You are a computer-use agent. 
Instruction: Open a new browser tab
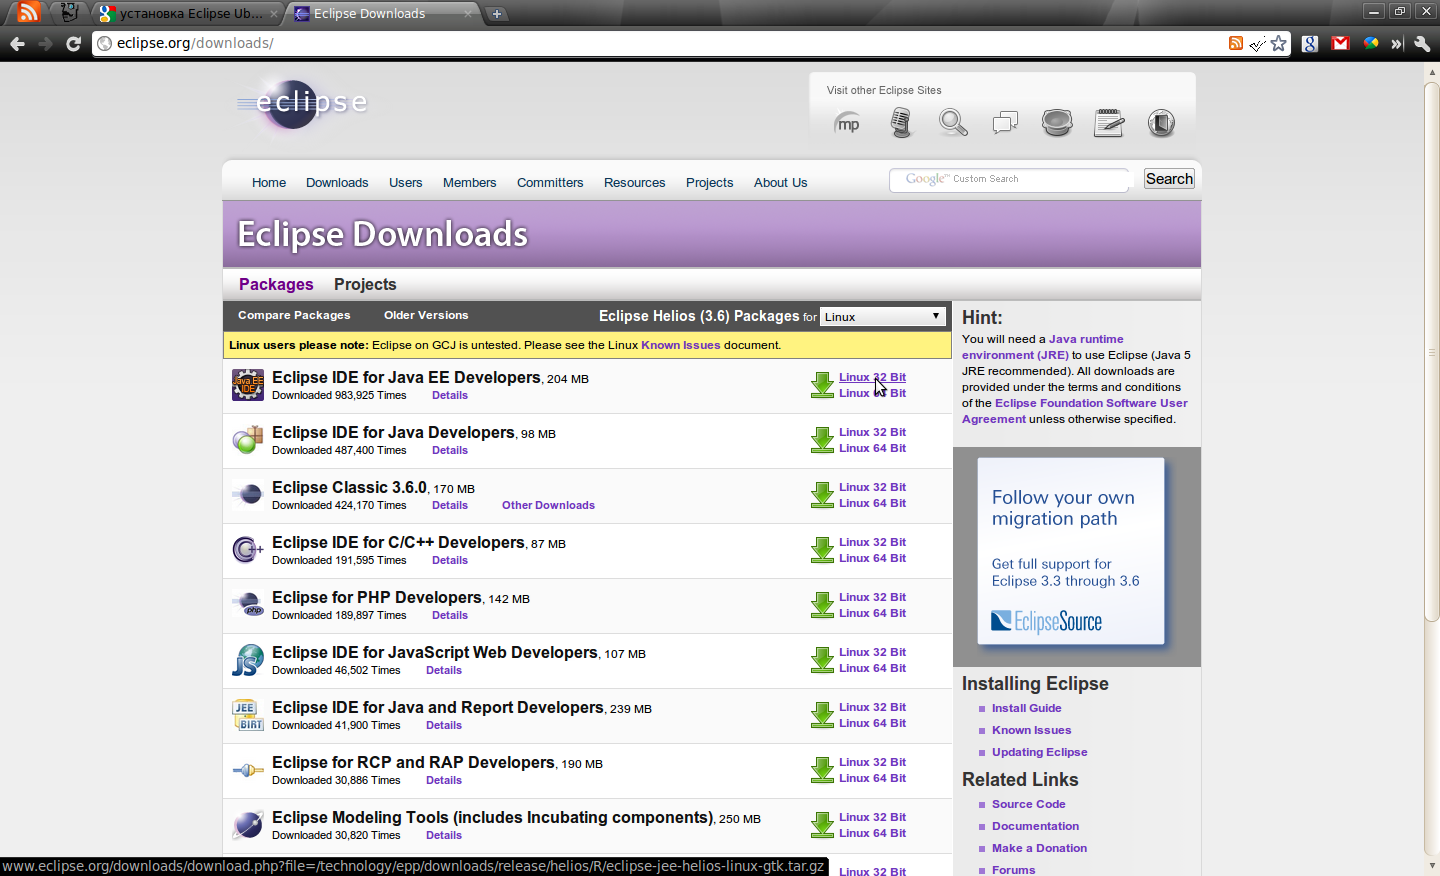click(496, 14)
